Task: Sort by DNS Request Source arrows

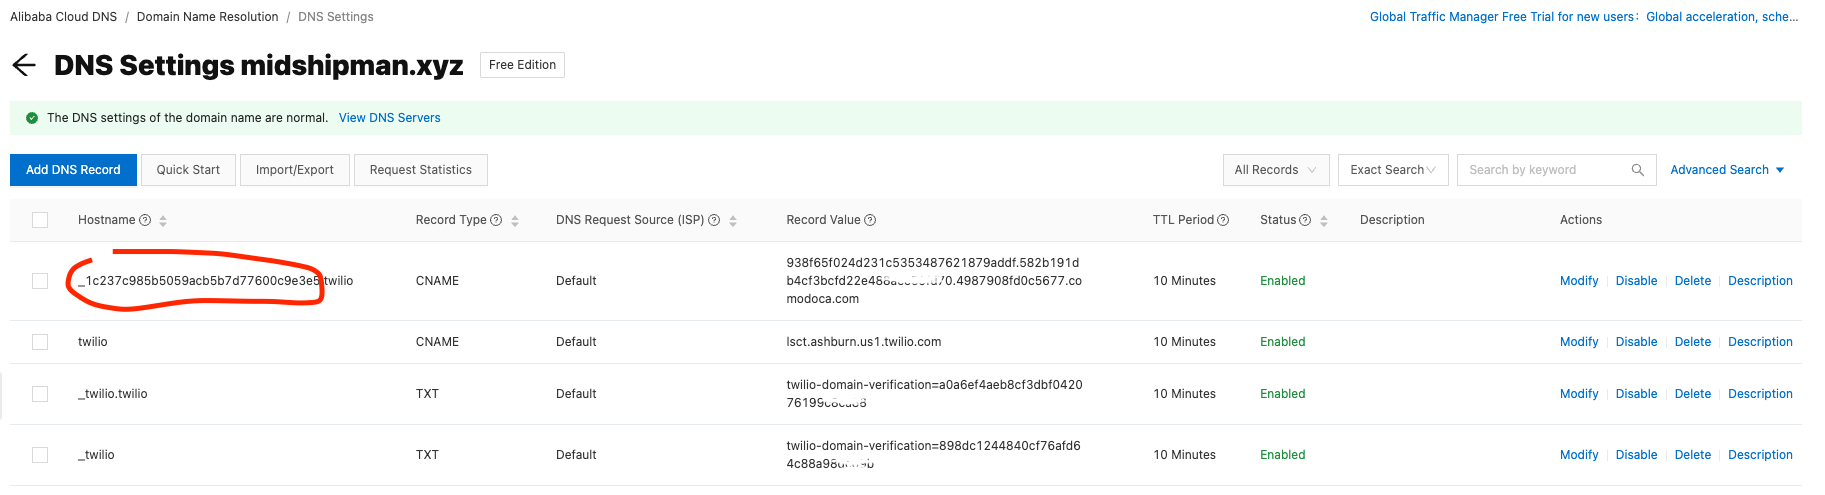Action: click(x=733, y=221)
